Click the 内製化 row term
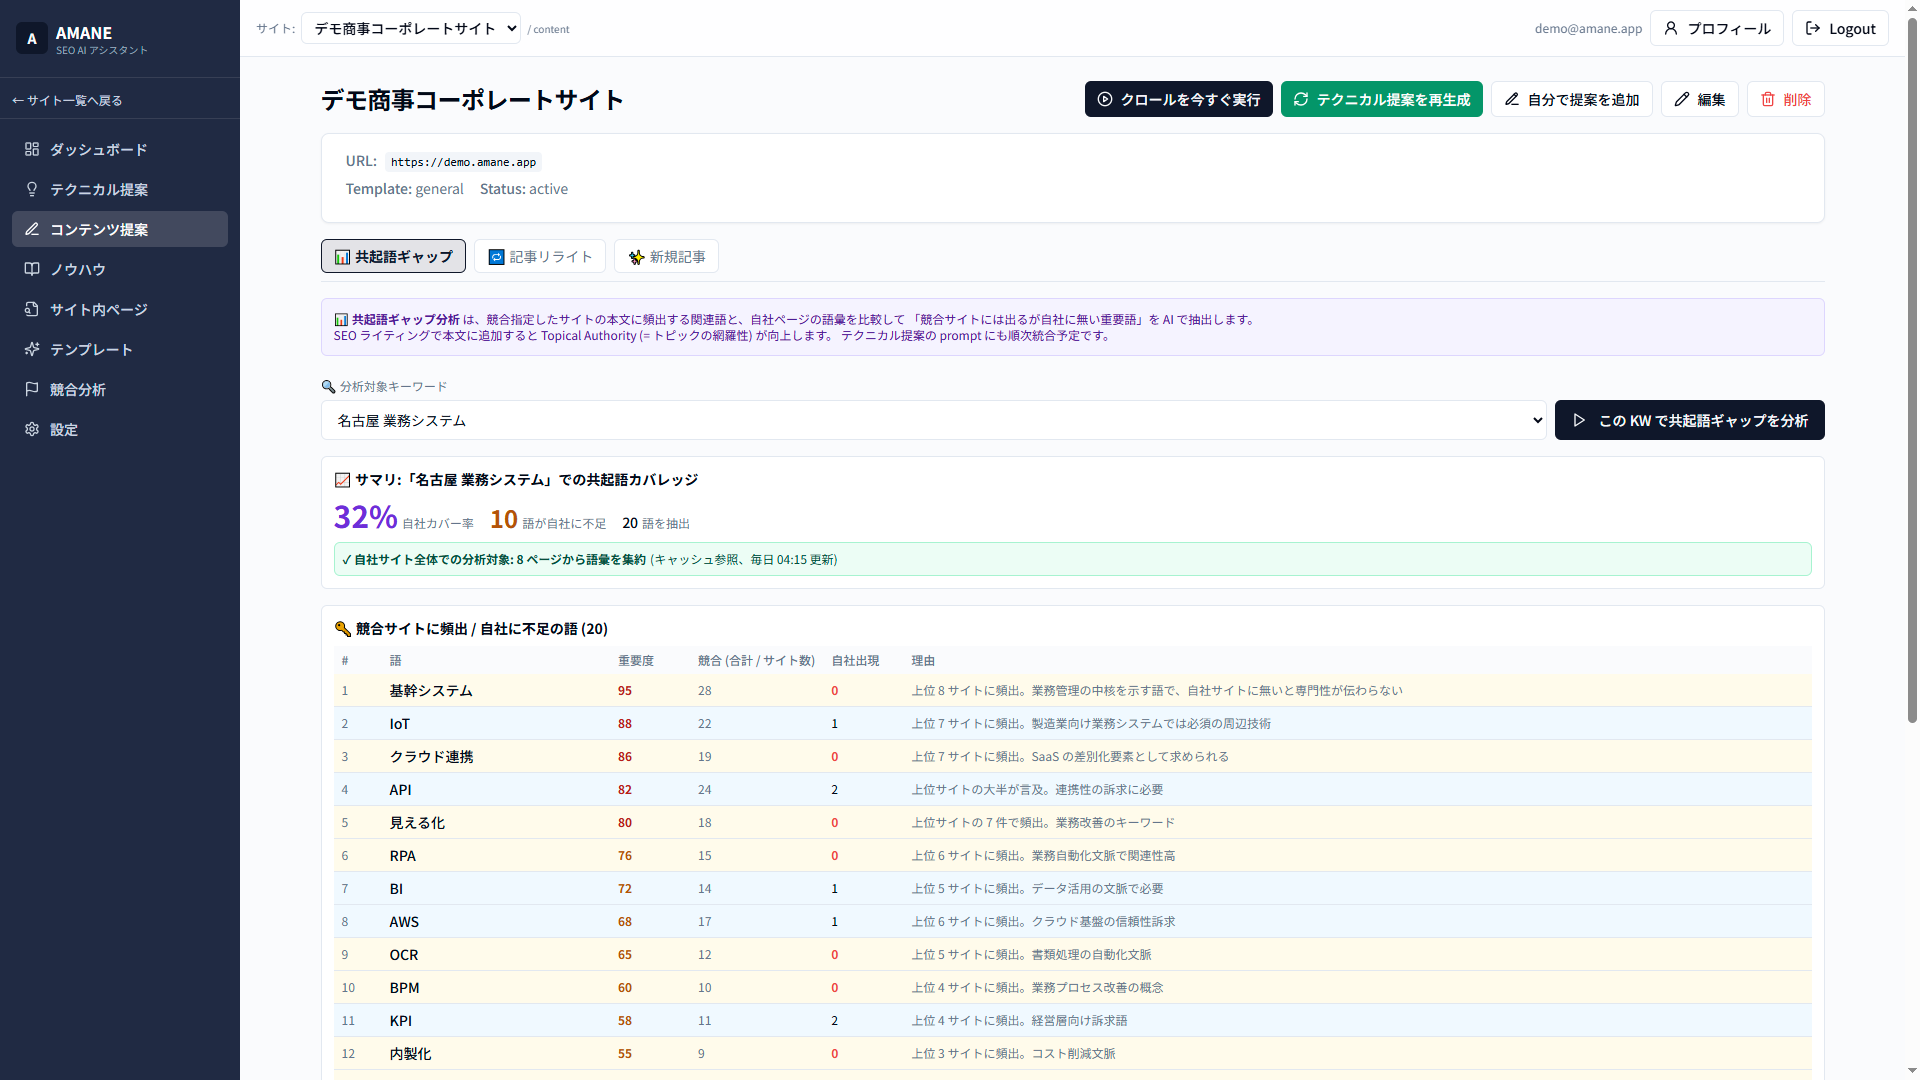 (x=410, y=1054)
